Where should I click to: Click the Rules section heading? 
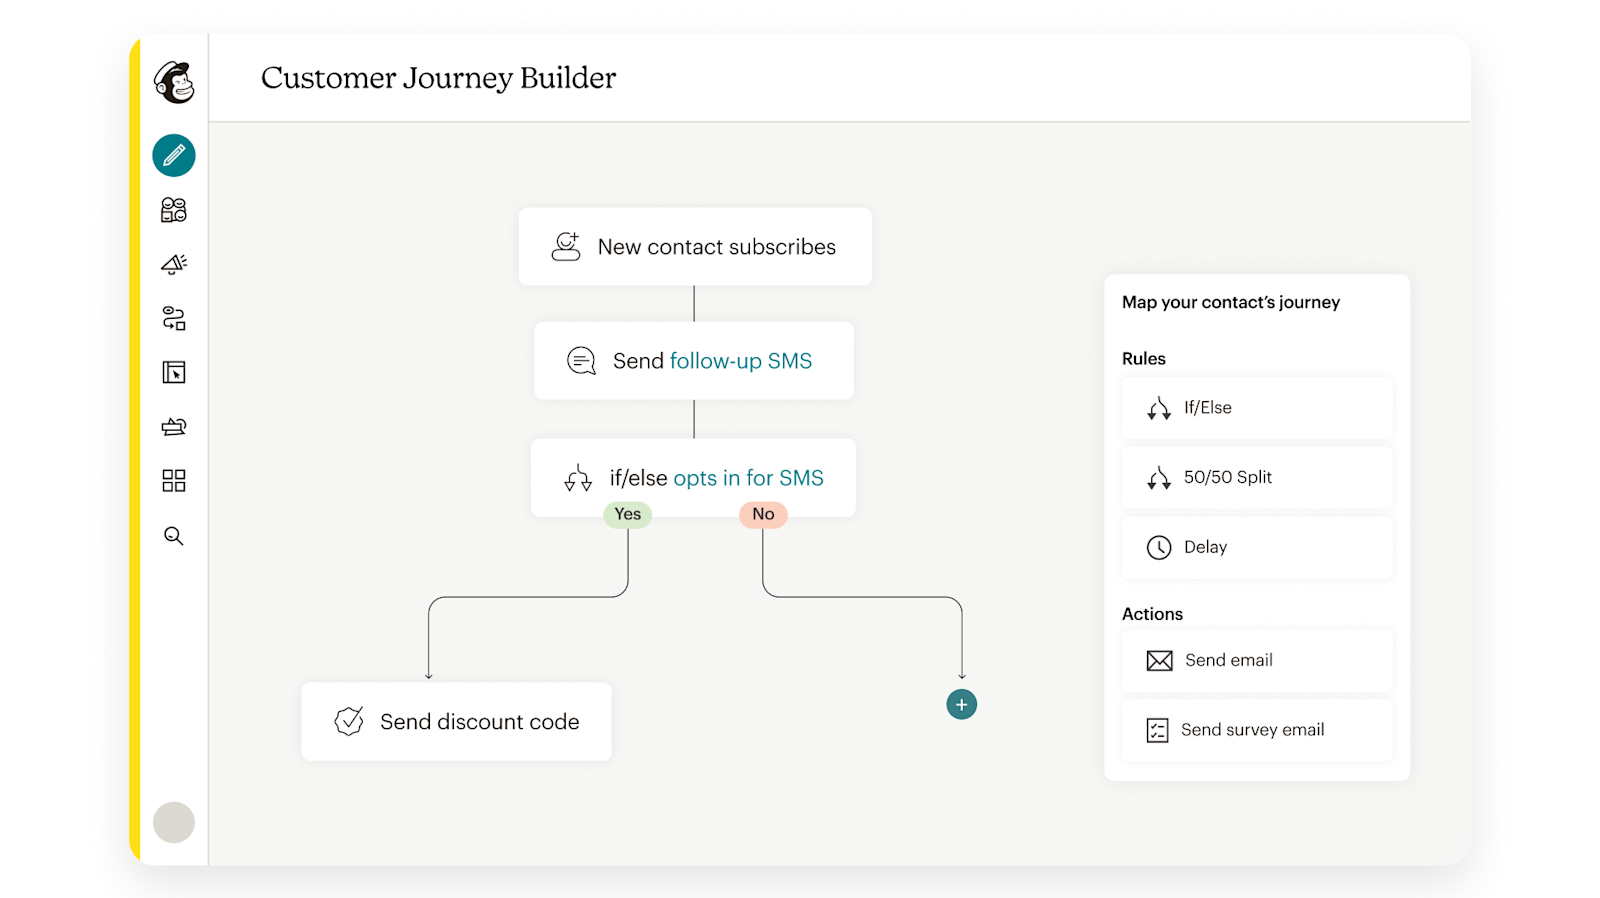coord(1144,359)
